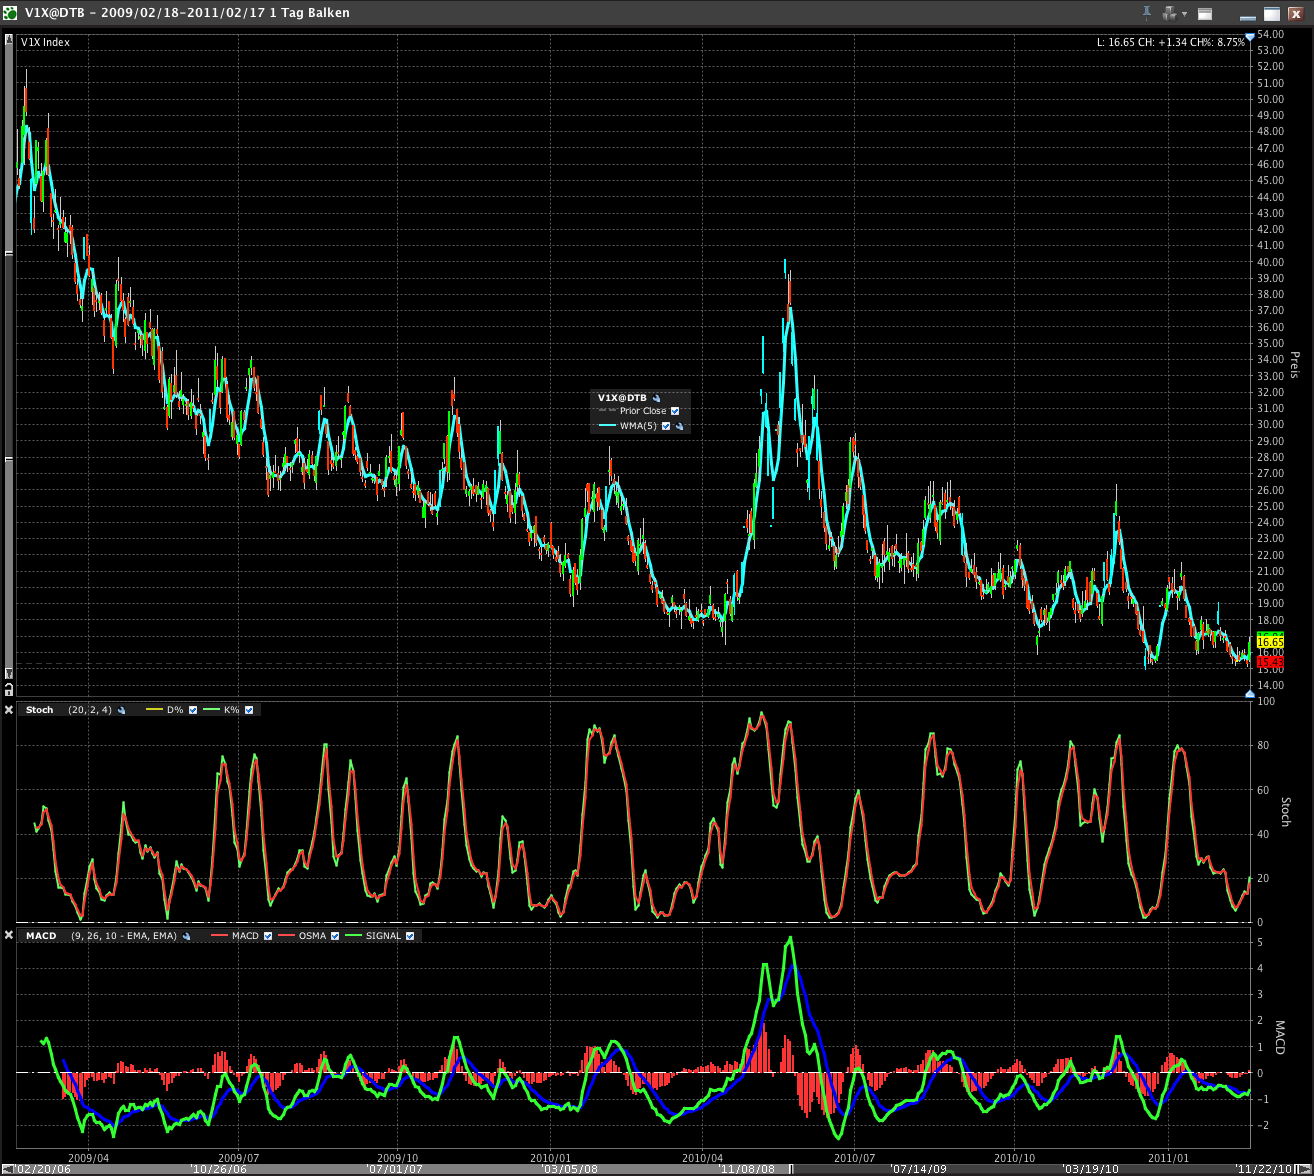Open Stoch indicator settings wrench
Viewport: 1314px width, 1176px height.
point(121,710)
